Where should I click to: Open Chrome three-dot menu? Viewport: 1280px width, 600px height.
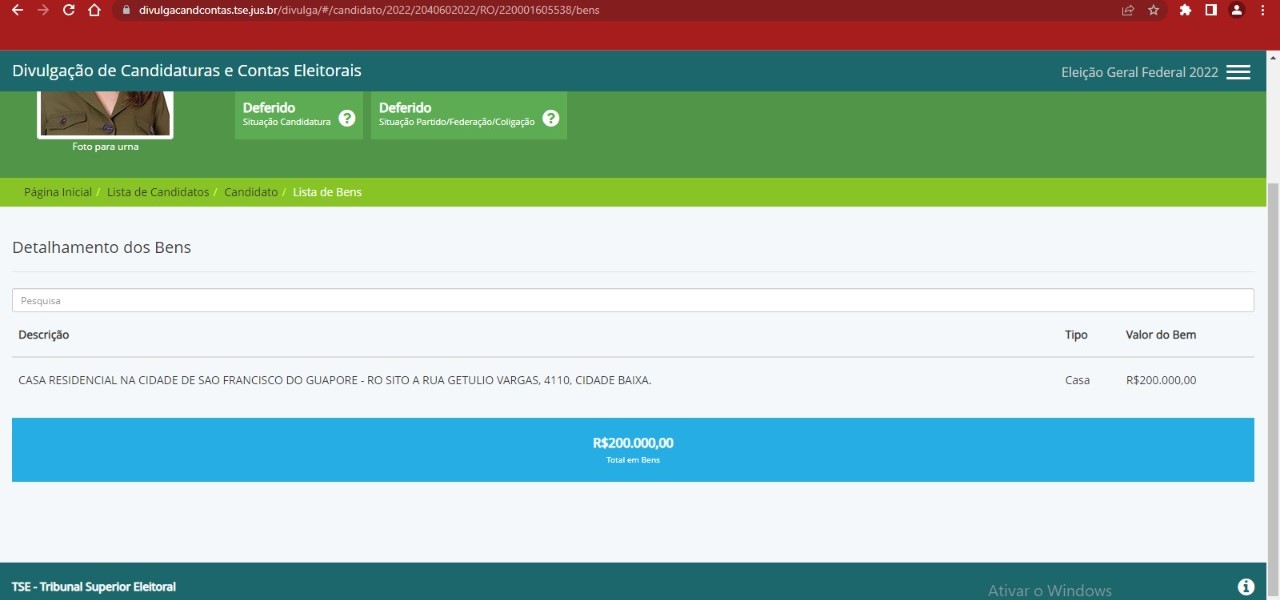click(x=1263, y=10)
